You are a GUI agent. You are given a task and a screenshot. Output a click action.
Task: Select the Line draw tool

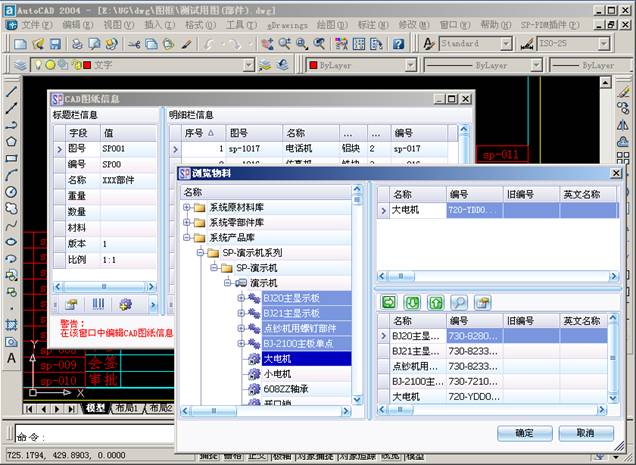11,91
